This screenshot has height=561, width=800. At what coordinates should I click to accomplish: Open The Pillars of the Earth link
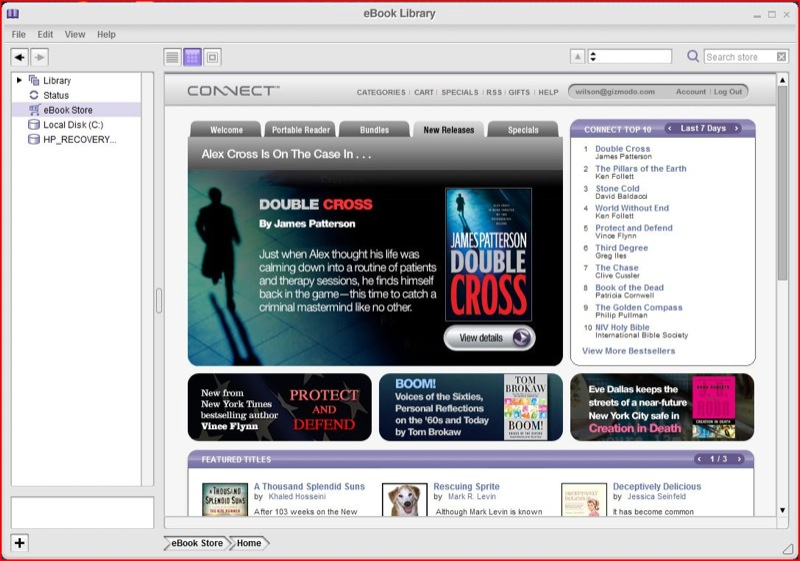tap(640, 168)
